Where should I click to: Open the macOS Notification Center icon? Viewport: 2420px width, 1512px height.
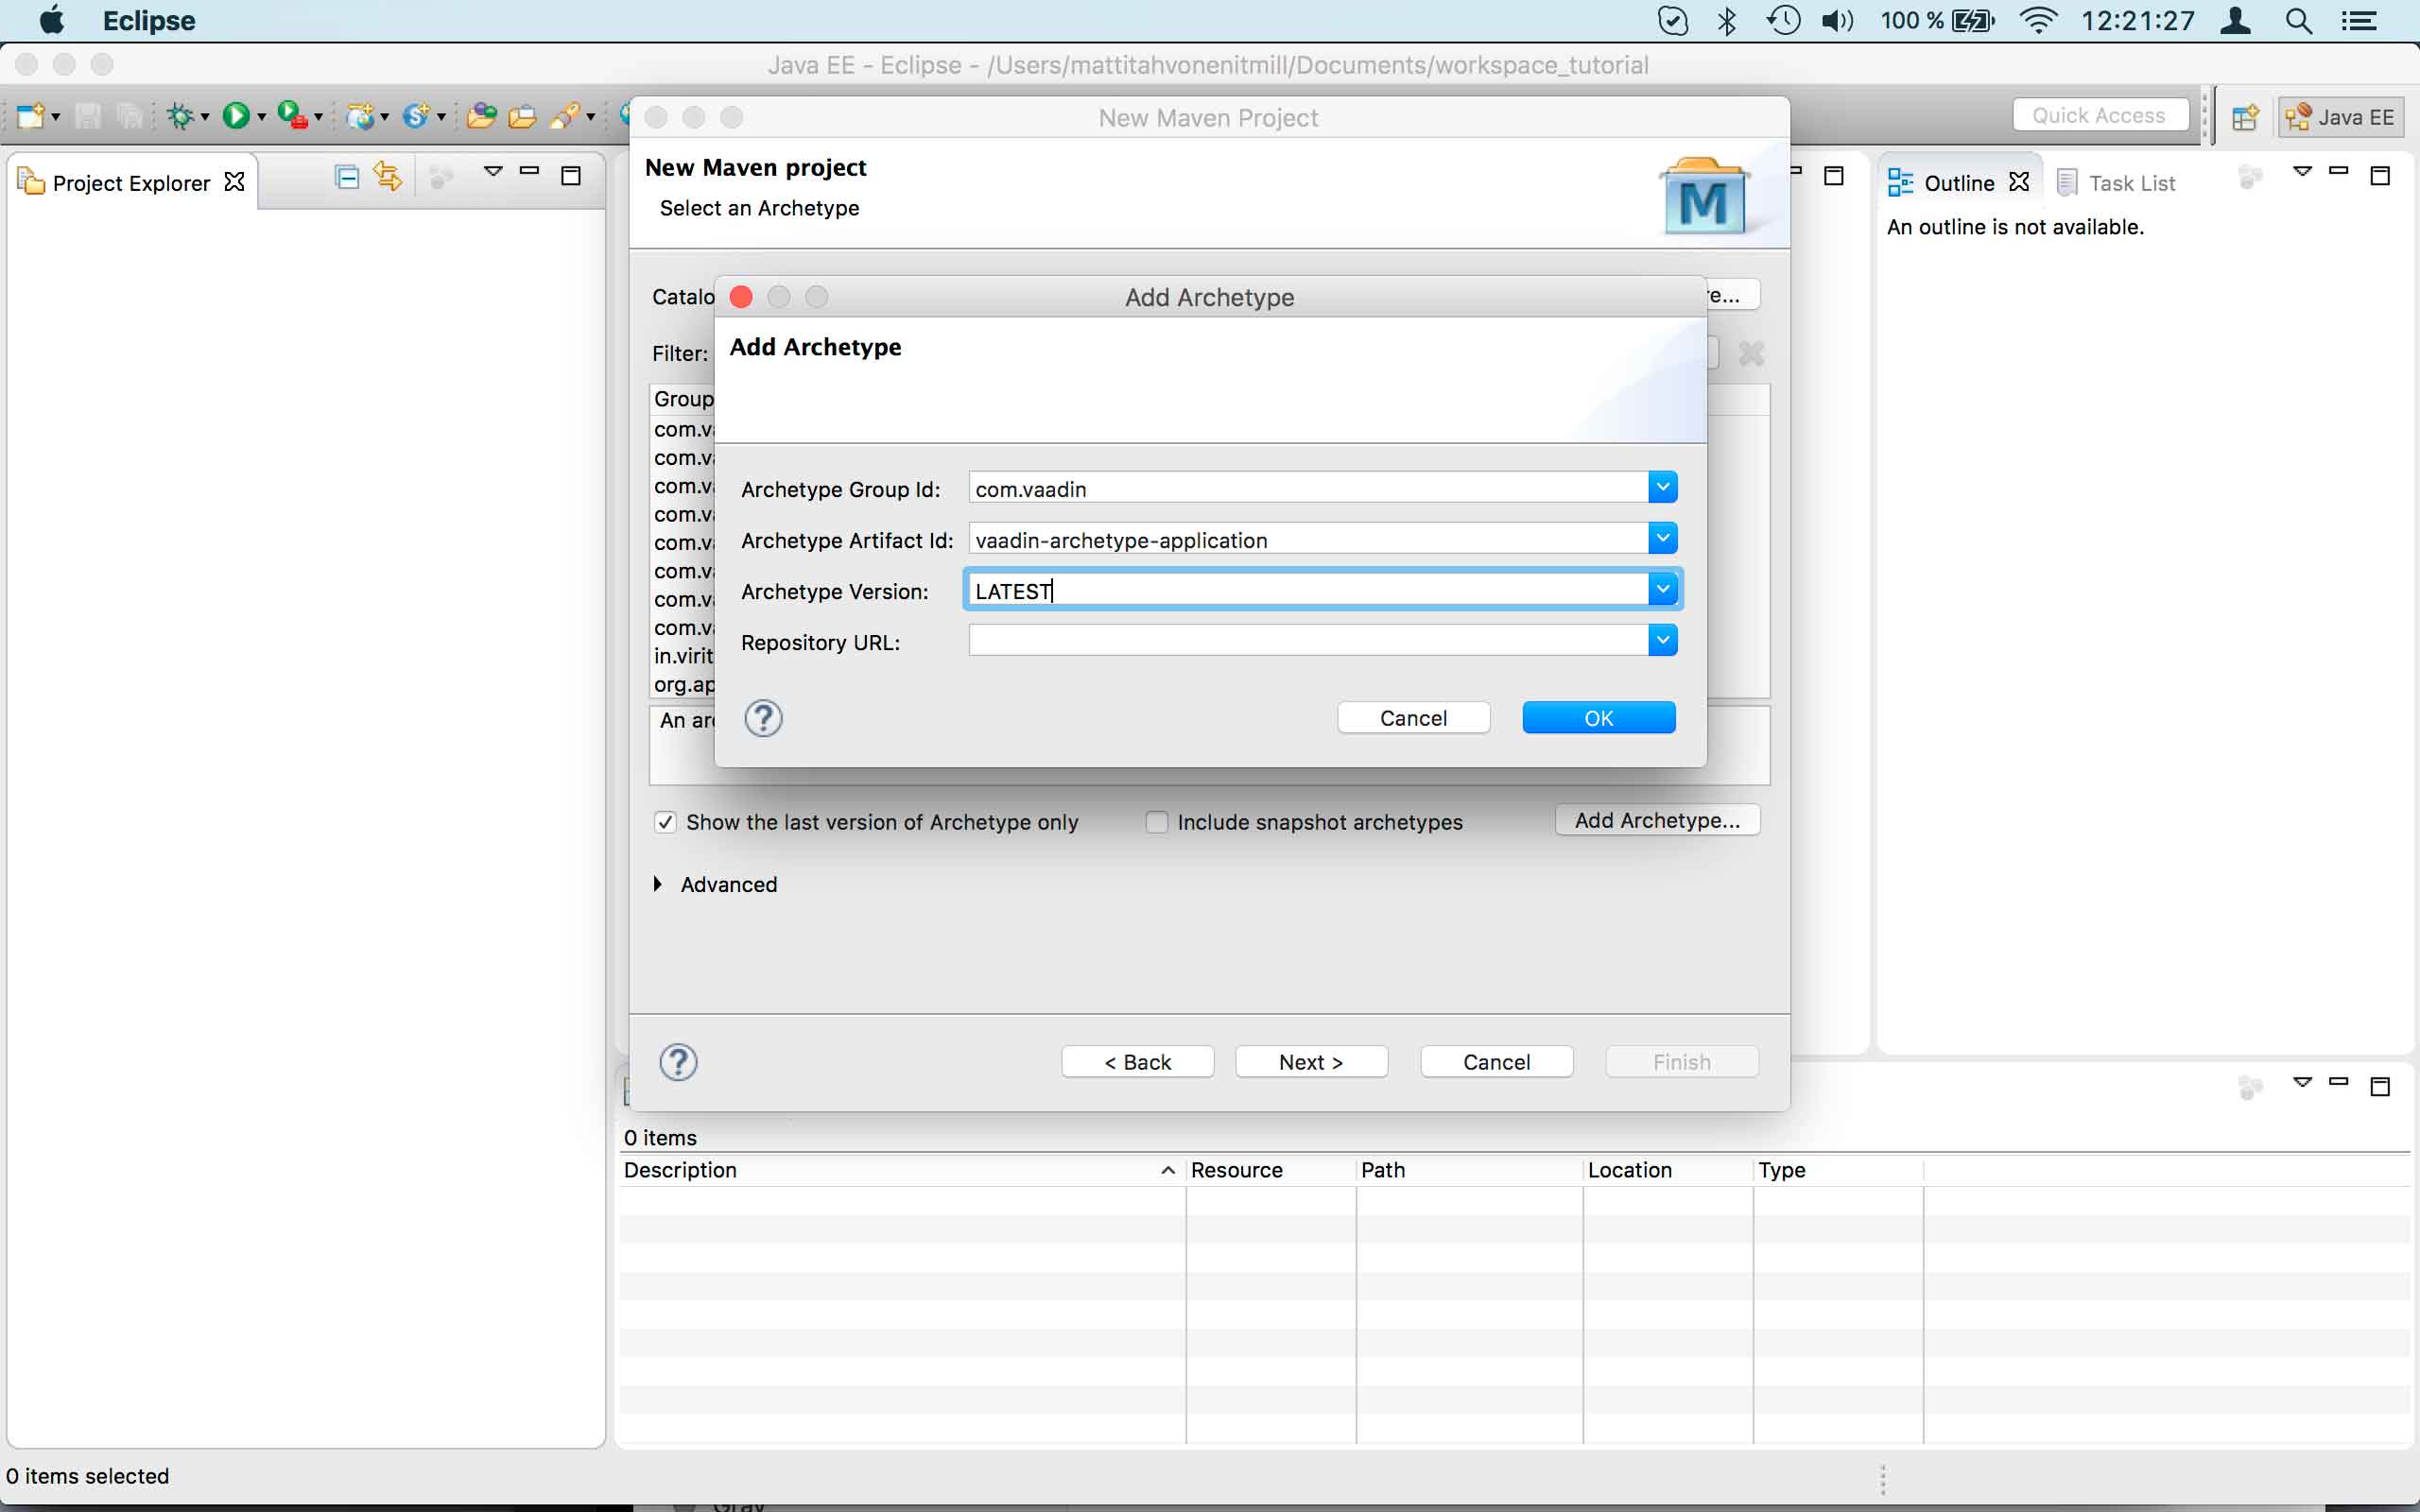point(2360,21)
